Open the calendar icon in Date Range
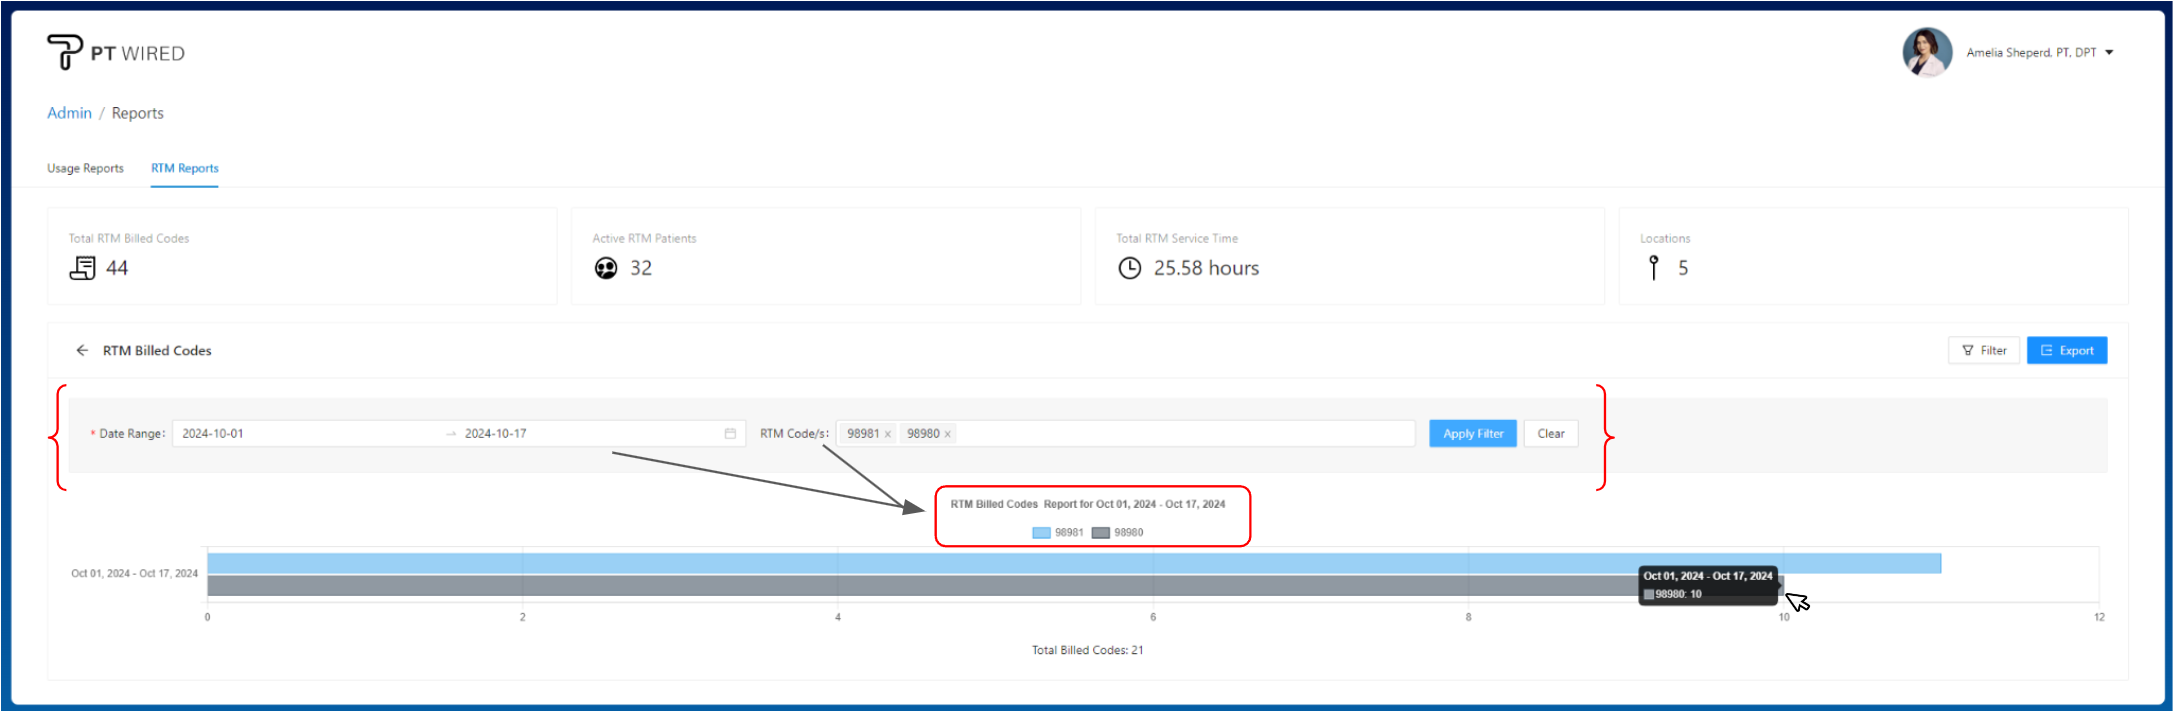 click(x=730, y=434)
